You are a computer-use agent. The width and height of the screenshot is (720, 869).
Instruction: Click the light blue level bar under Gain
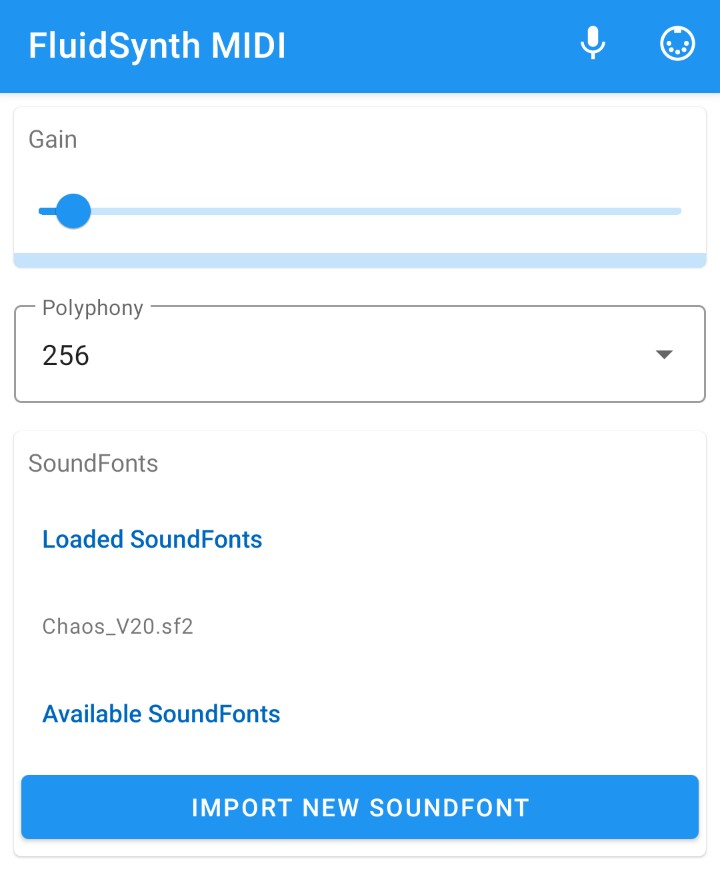point(360,261)
